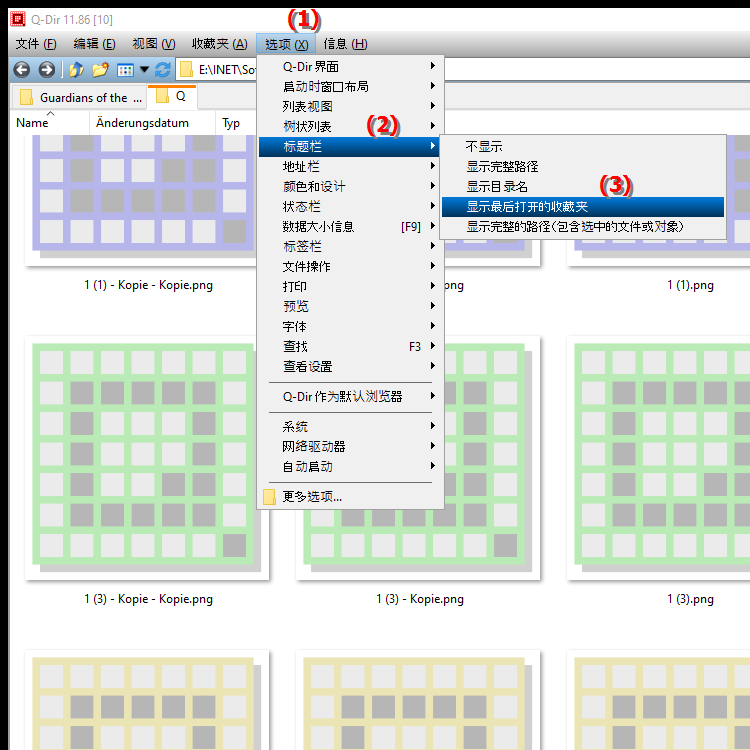This screenshot has height=750, width=750.
Task: Select the 标题栏 menu entry
Action: [x=349, y=146]
